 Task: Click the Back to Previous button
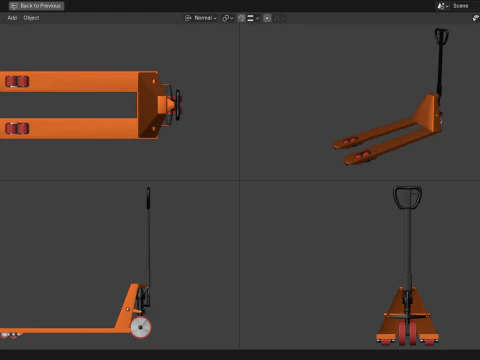(x=36, y=6)
